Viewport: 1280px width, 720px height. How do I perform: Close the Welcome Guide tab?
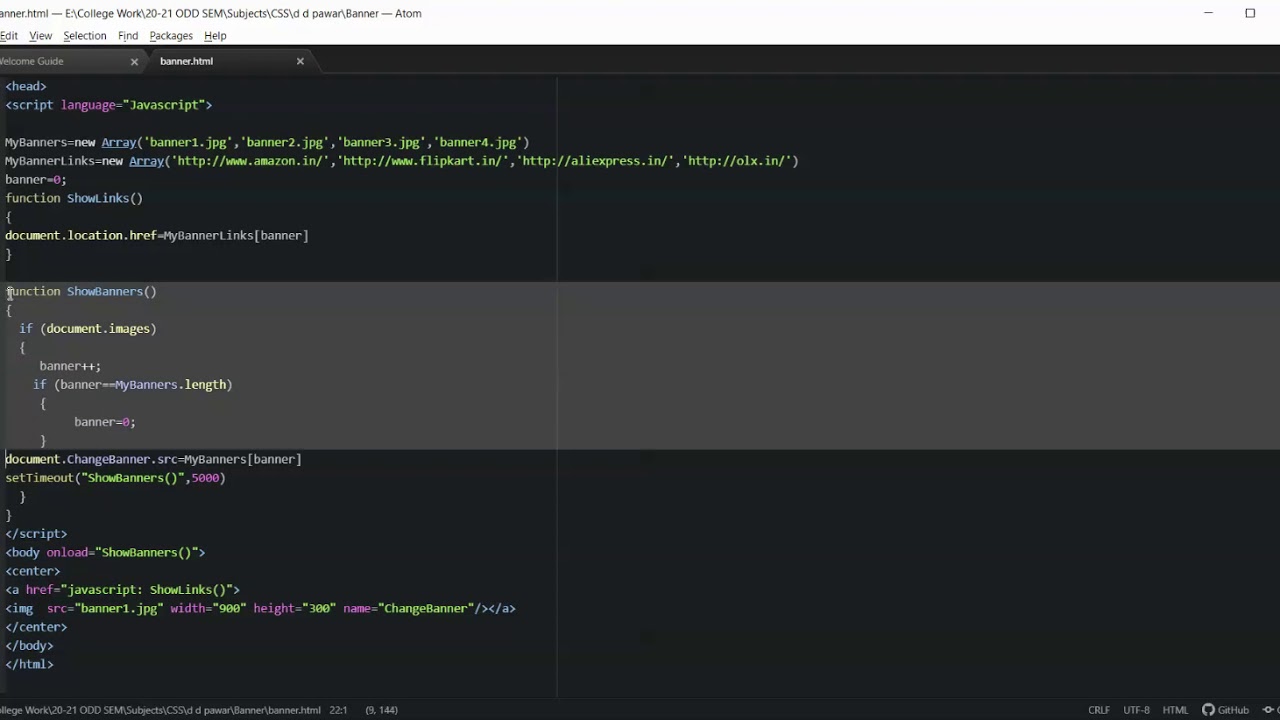[x=134, y=61]
